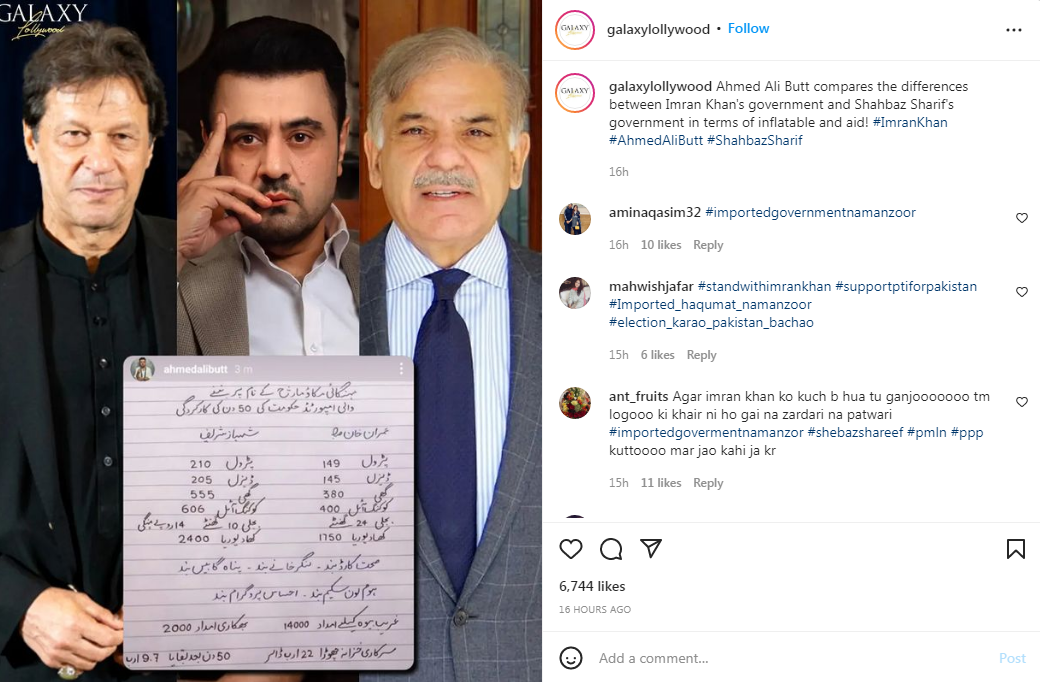Click the Post comment button
This screenshot has height=682, width=1040.
tap(1011, 658)
